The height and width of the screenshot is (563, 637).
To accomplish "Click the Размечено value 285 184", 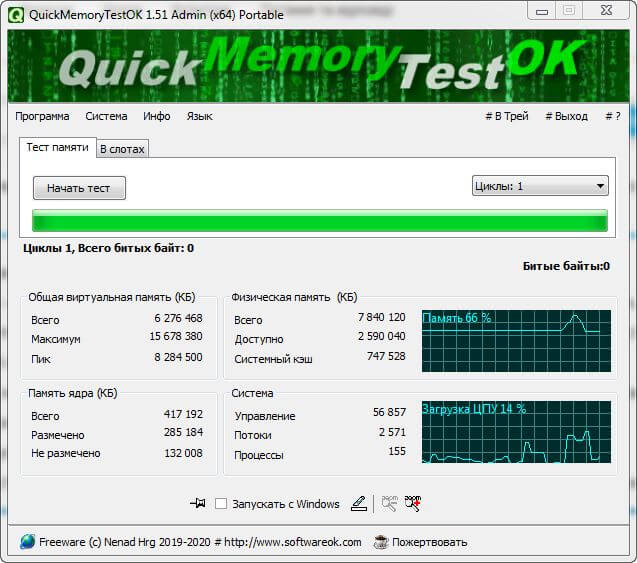I will [x=183, y=432].
